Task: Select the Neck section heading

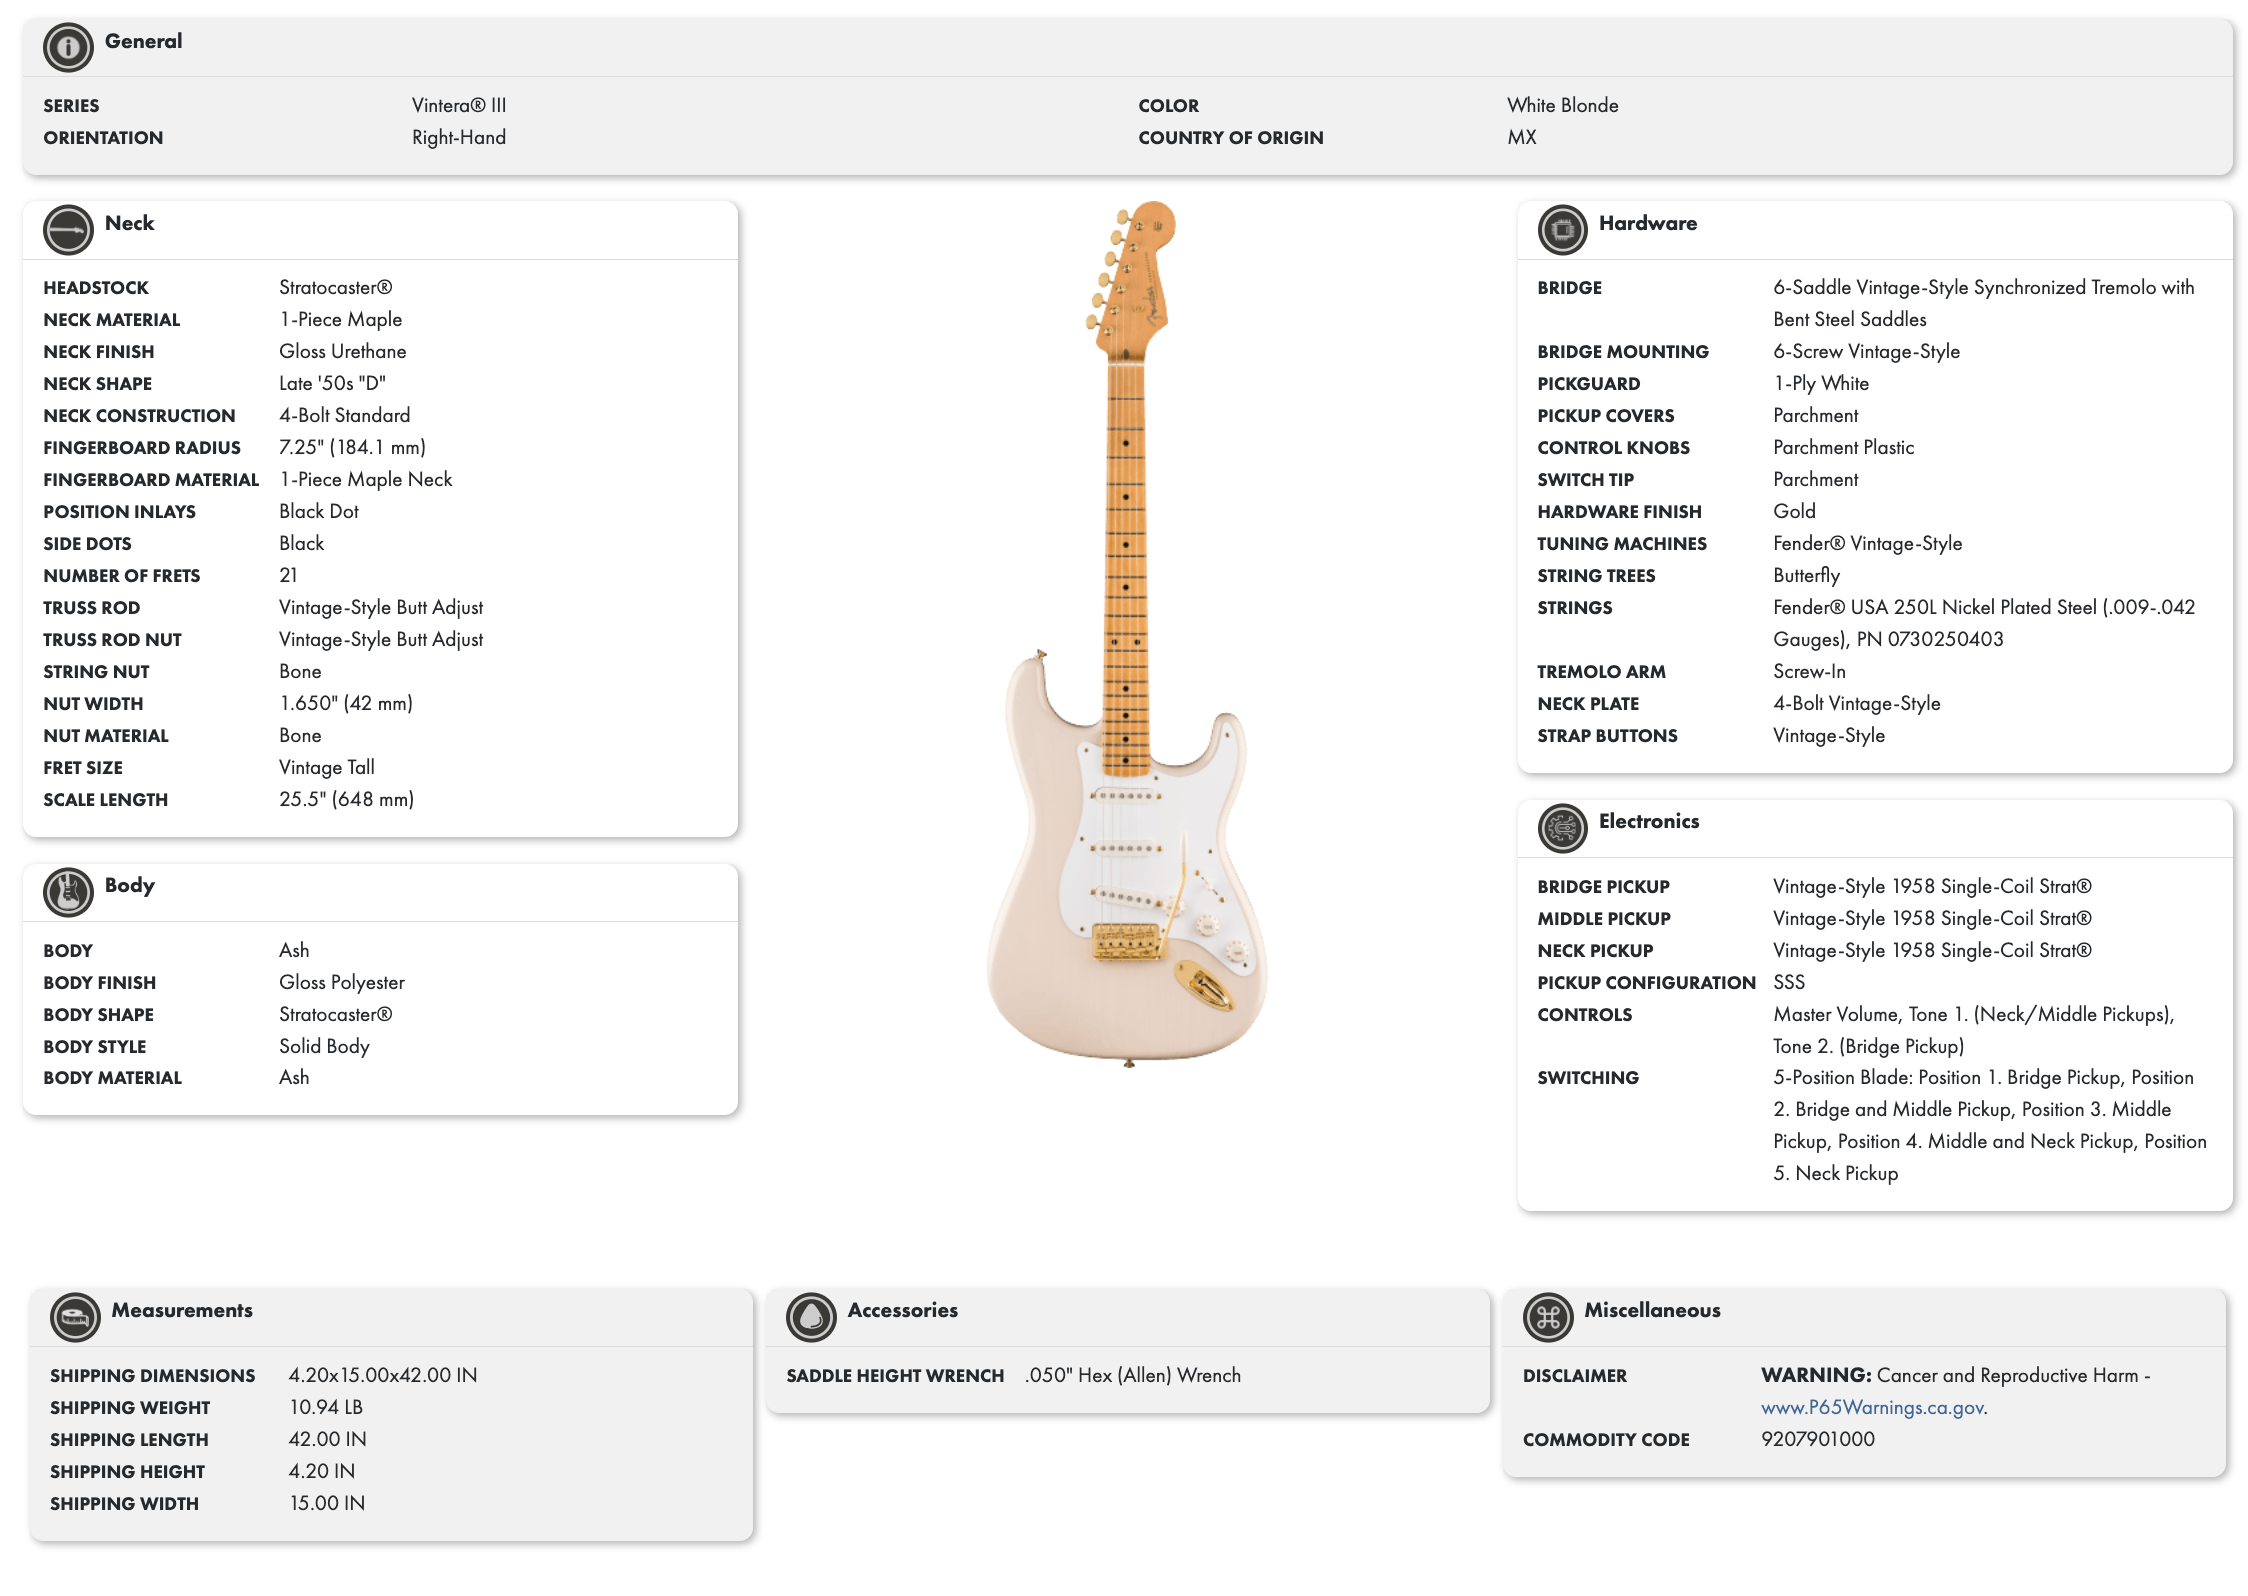Action: (x=129, y=223)
